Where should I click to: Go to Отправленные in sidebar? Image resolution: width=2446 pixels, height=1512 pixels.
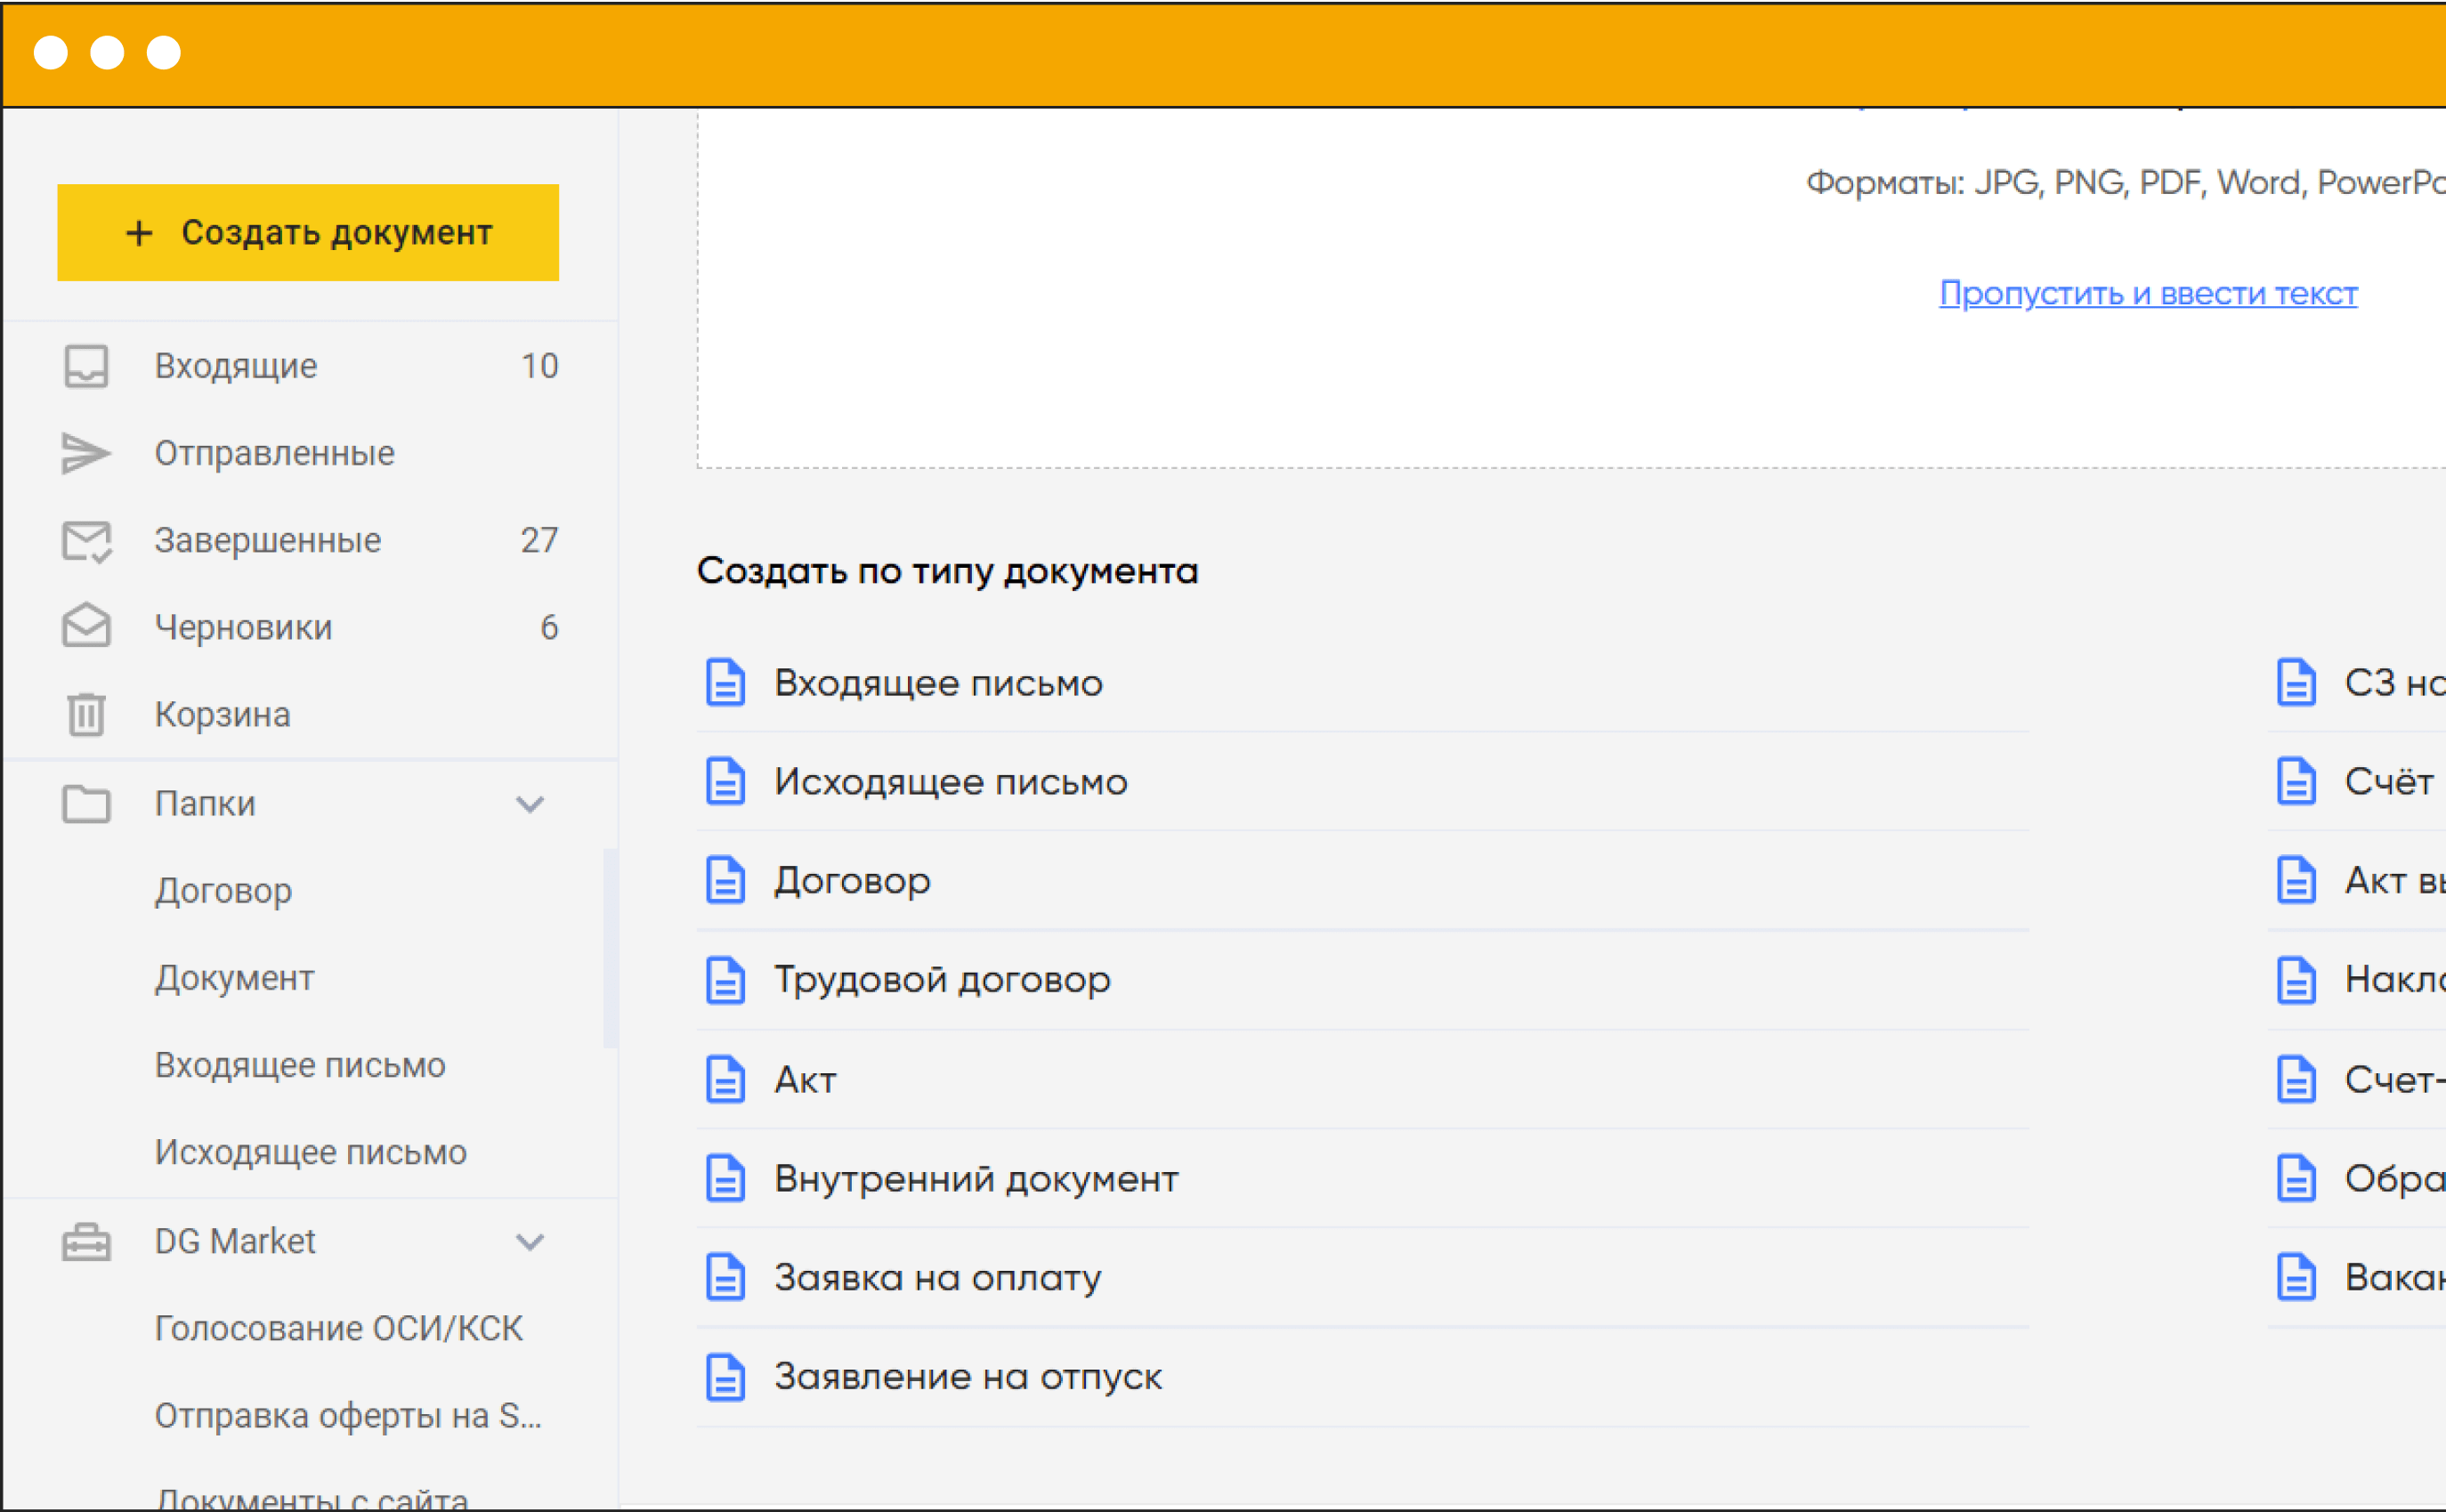point(274,453)
